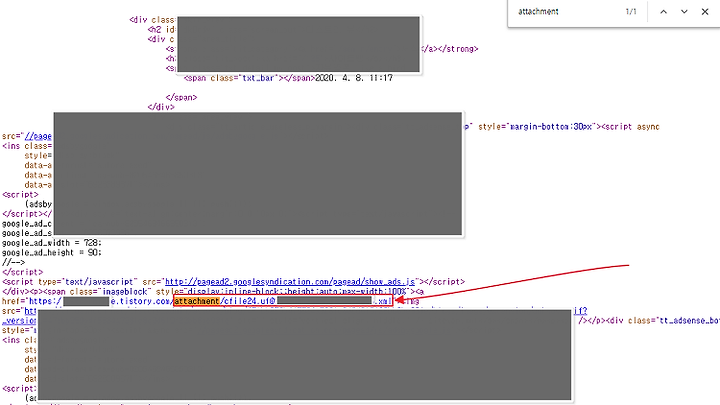Viewport: 720px width, 405px height.
Task: Go to next find match arrow
Action: click(x=684, y=12)
